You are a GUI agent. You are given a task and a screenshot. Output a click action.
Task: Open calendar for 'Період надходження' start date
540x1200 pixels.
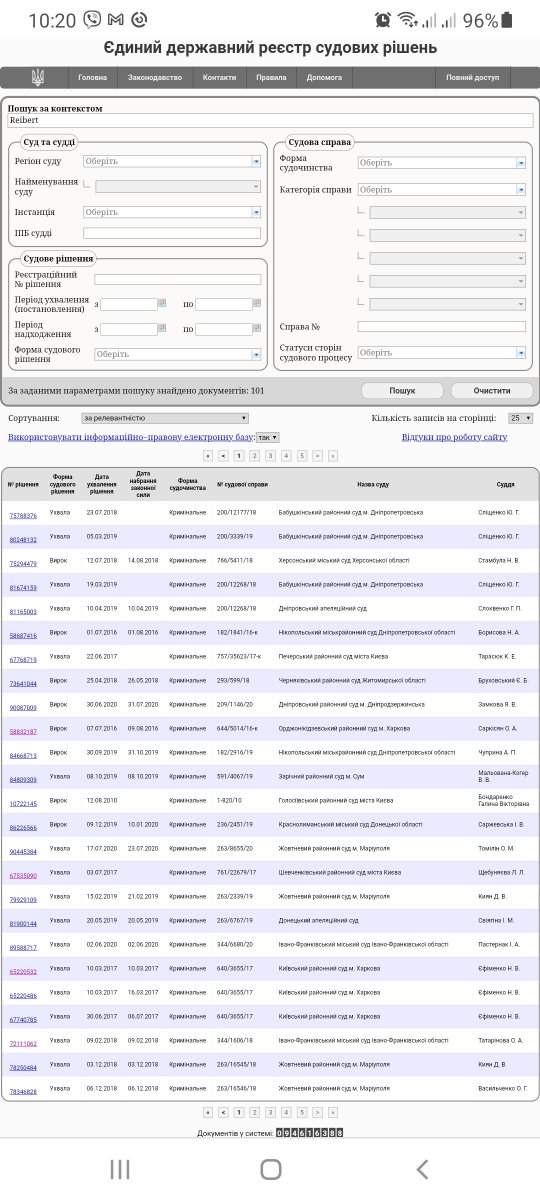(161, 328)
